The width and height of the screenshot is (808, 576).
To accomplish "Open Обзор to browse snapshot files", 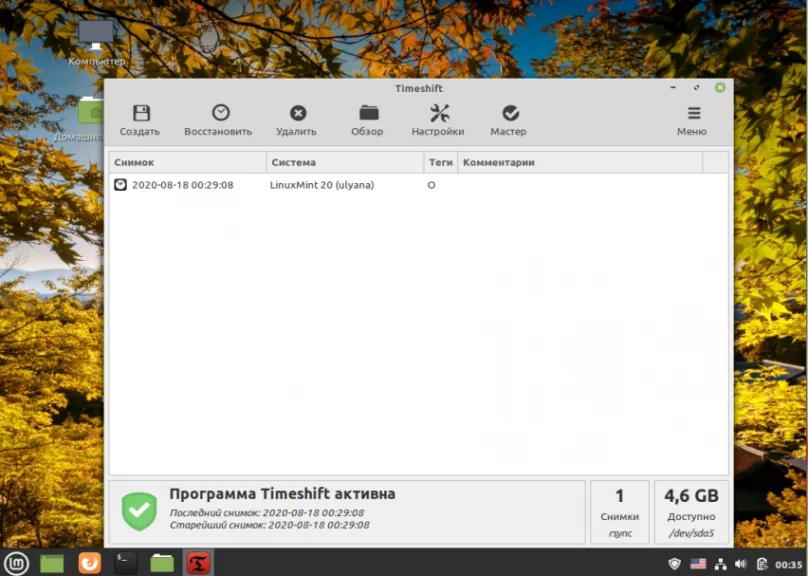I will tap(367, 120).
